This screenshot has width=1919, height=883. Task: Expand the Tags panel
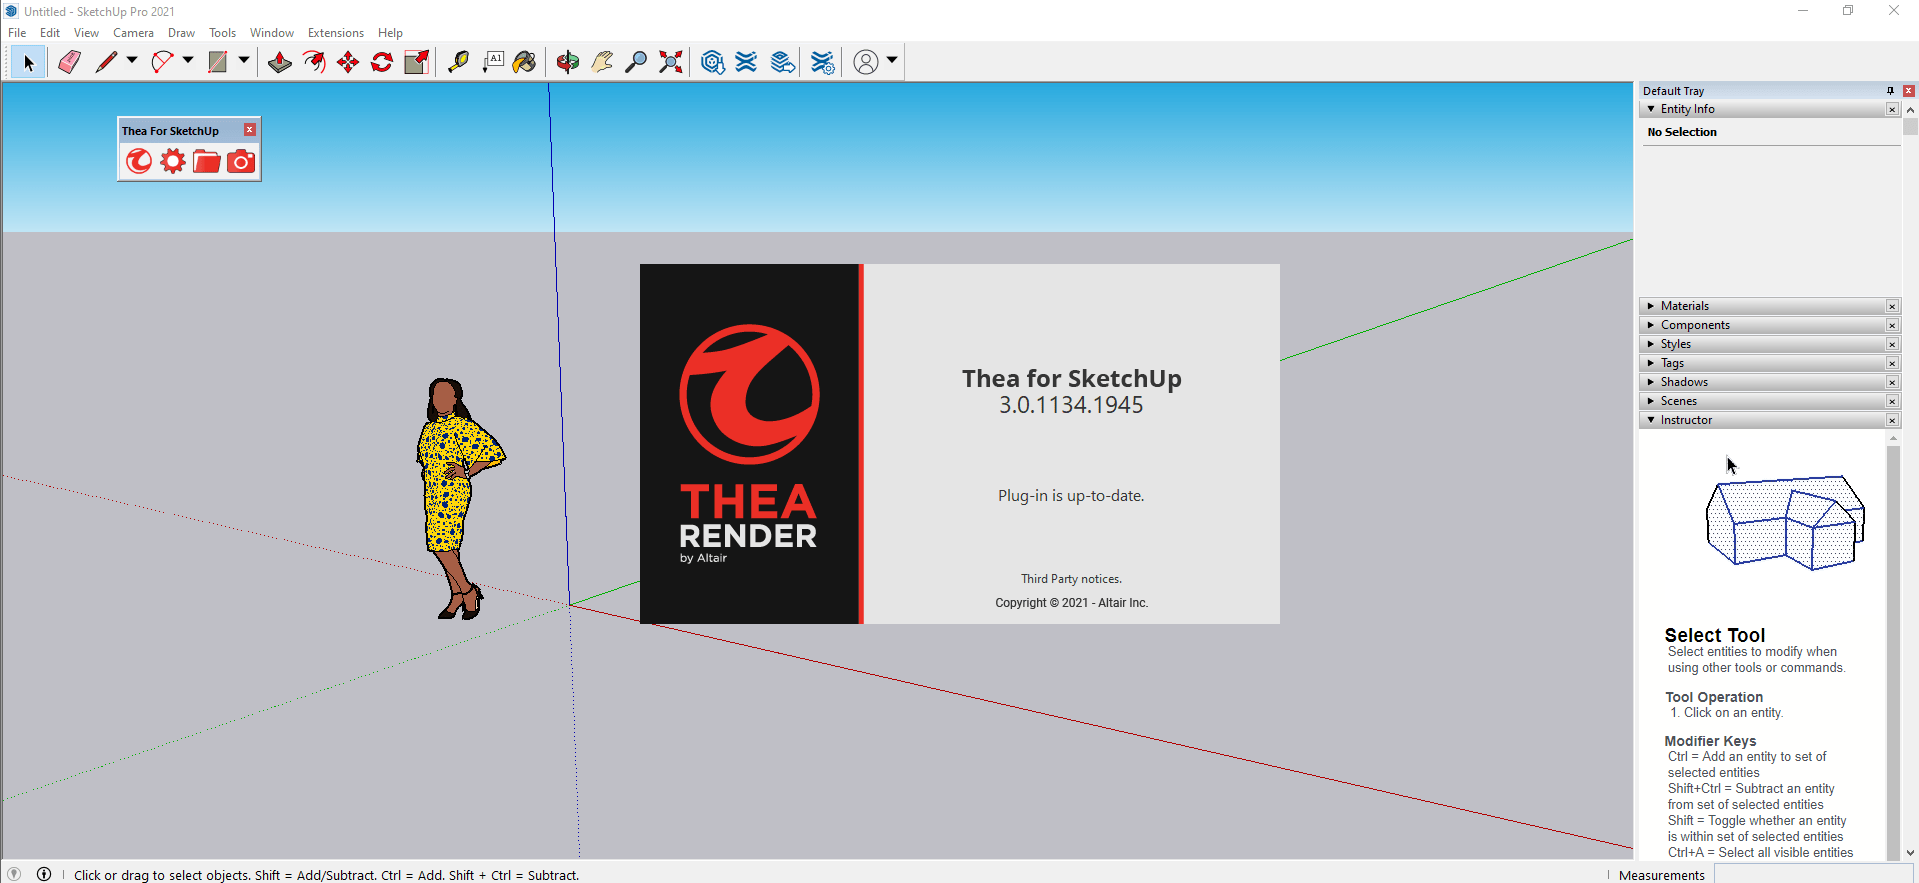click(1651, 363)
